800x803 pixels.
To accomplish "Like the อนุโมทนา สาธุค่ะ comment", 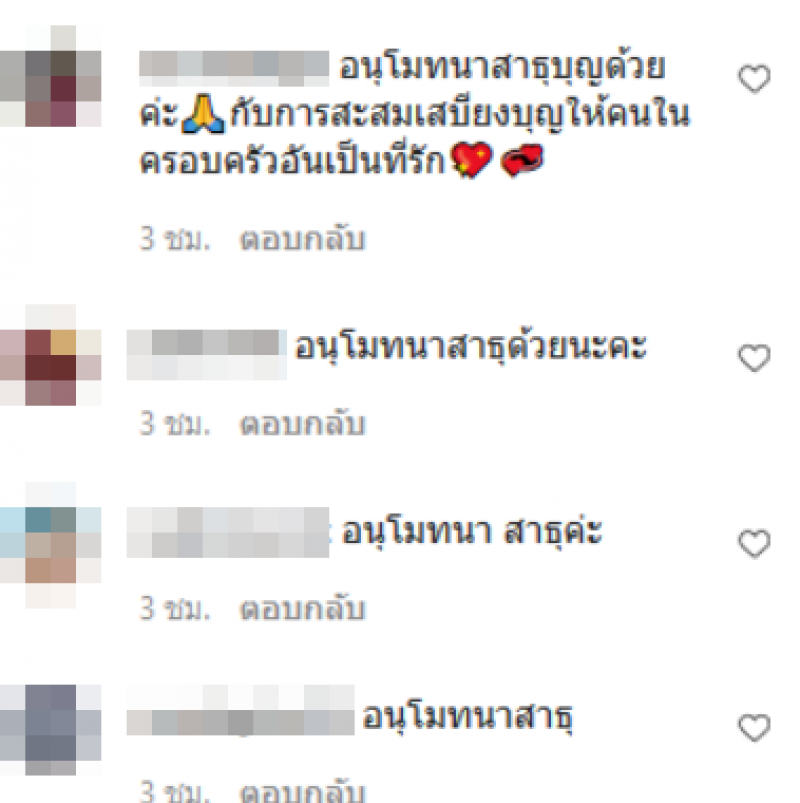I will point(754,543).
